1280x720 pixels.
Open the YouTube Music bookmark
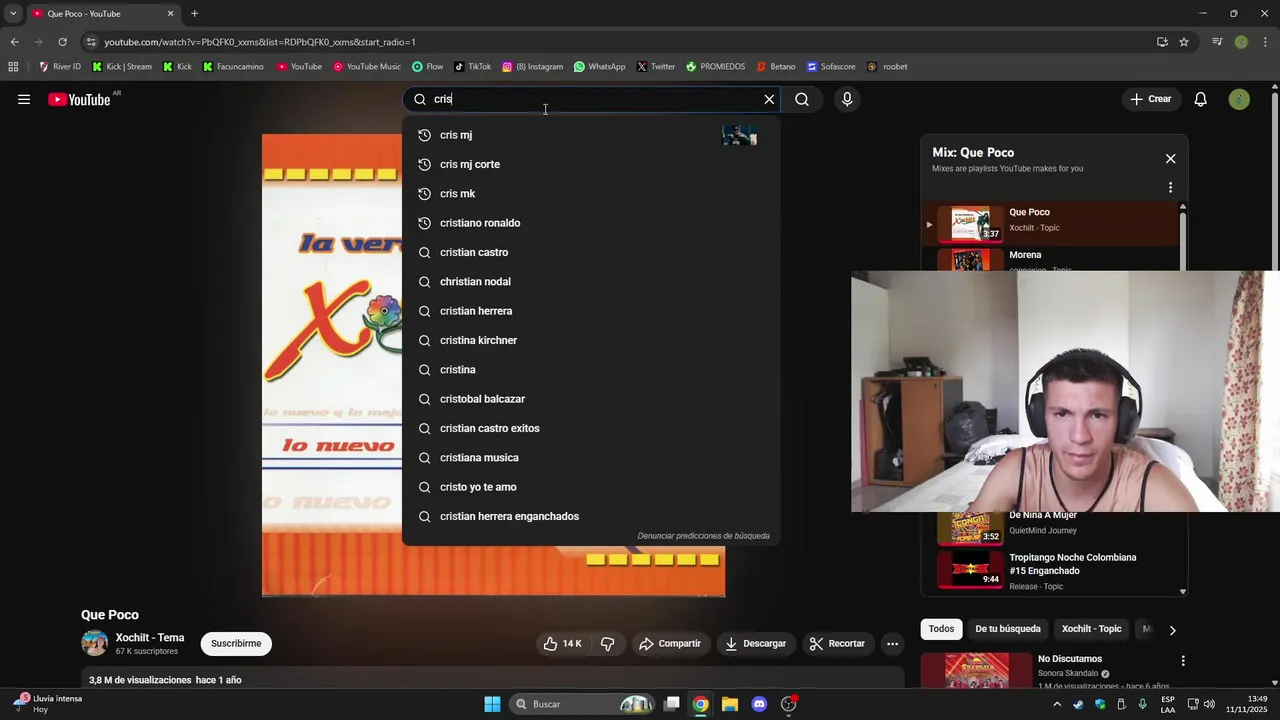pyautogui.click(x=367, y=67)
